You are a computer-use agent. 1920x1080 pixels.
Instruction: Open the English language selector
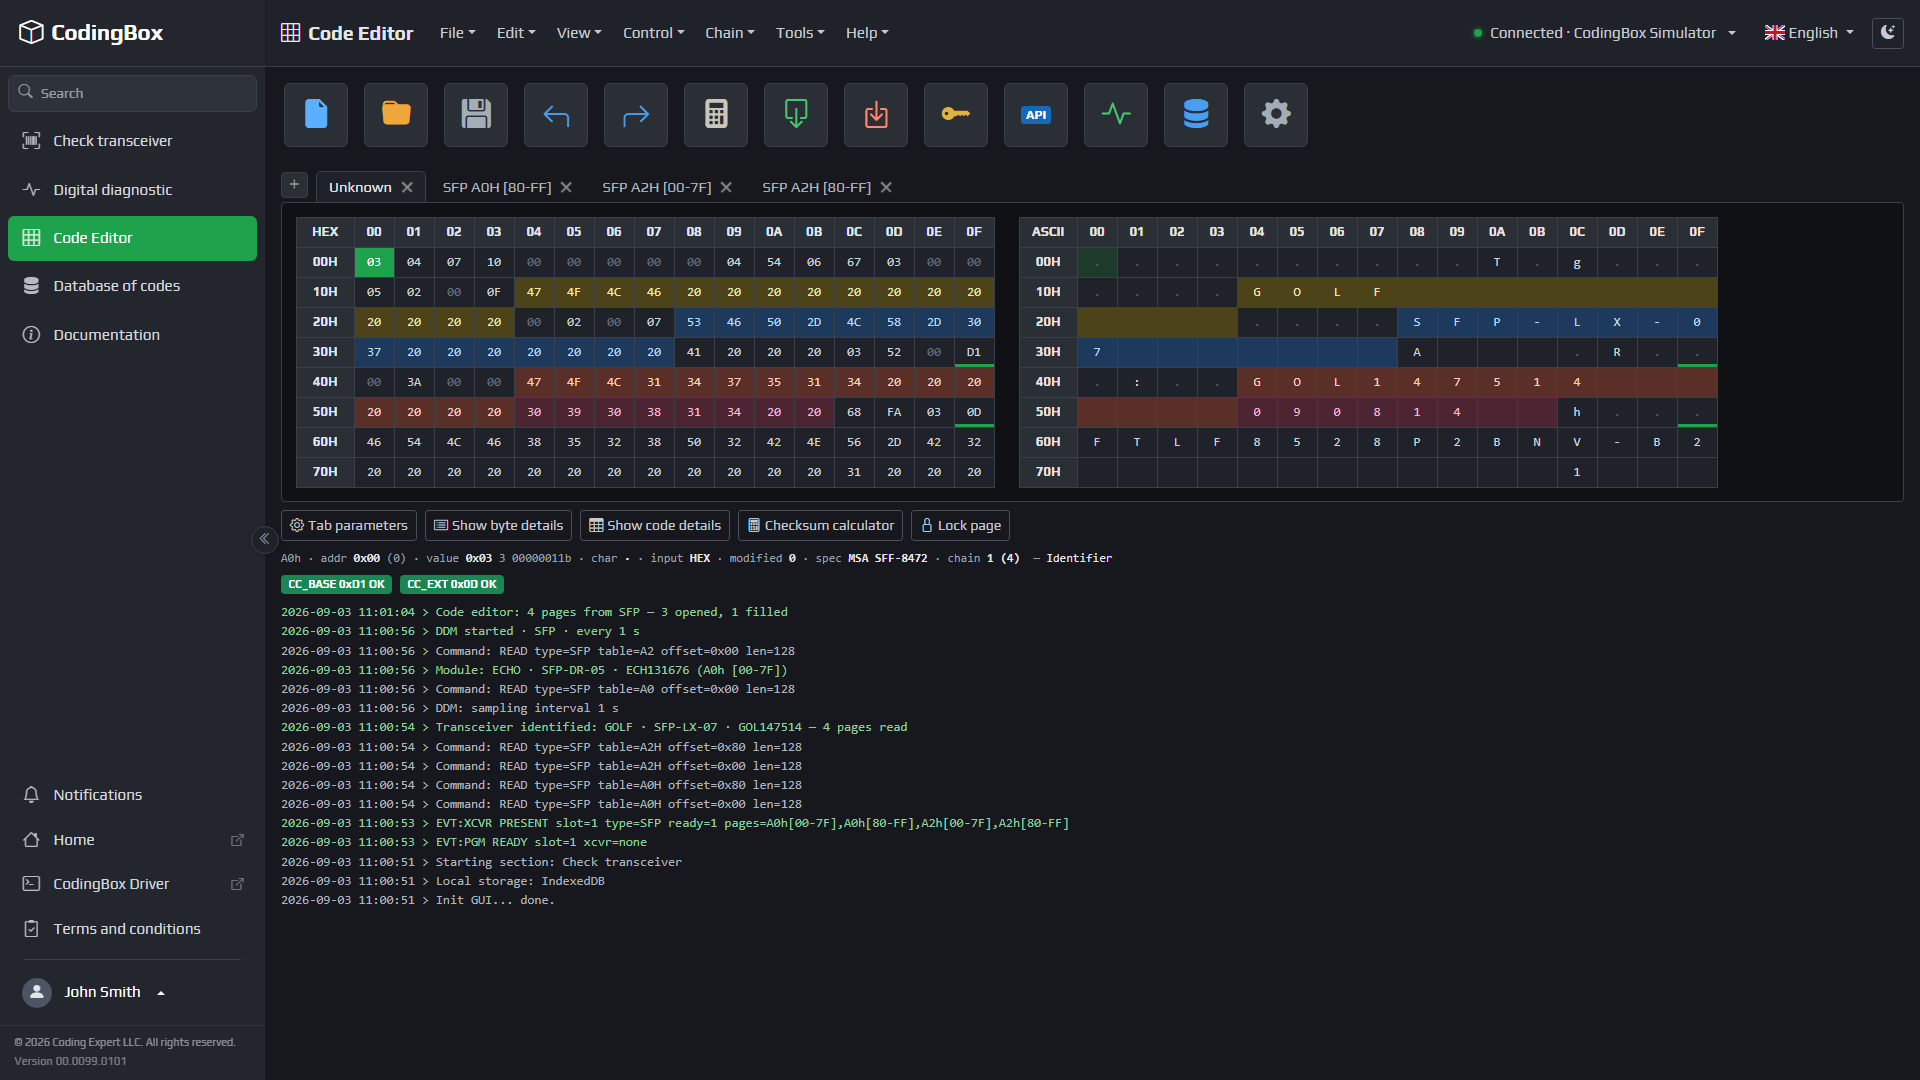point(1809,33)
